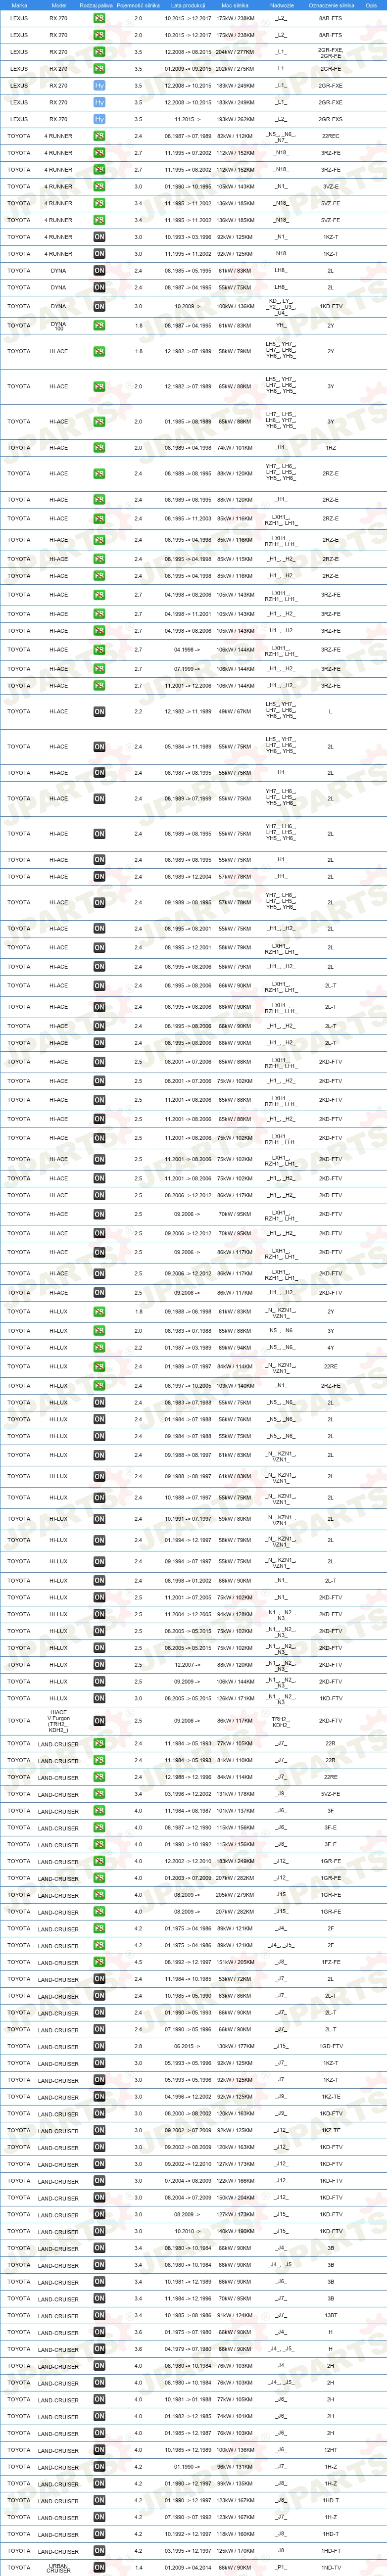The image size is (387, 2576).
Task: Click the 'Nadwozie' column header
Action: [x=281, y=5]
